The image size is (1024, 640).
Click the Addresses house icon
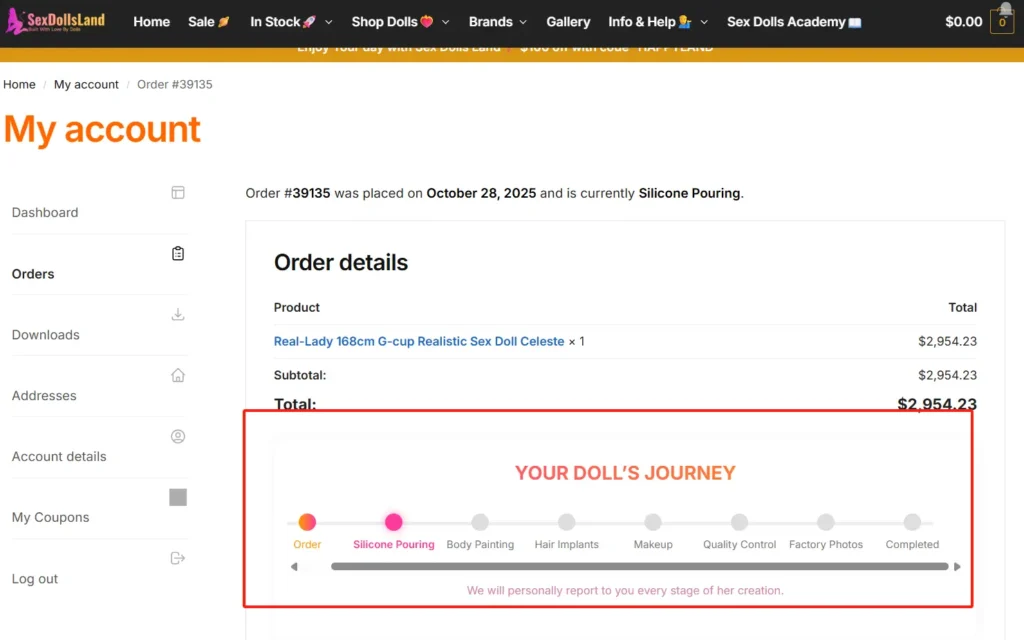(178, 375)
